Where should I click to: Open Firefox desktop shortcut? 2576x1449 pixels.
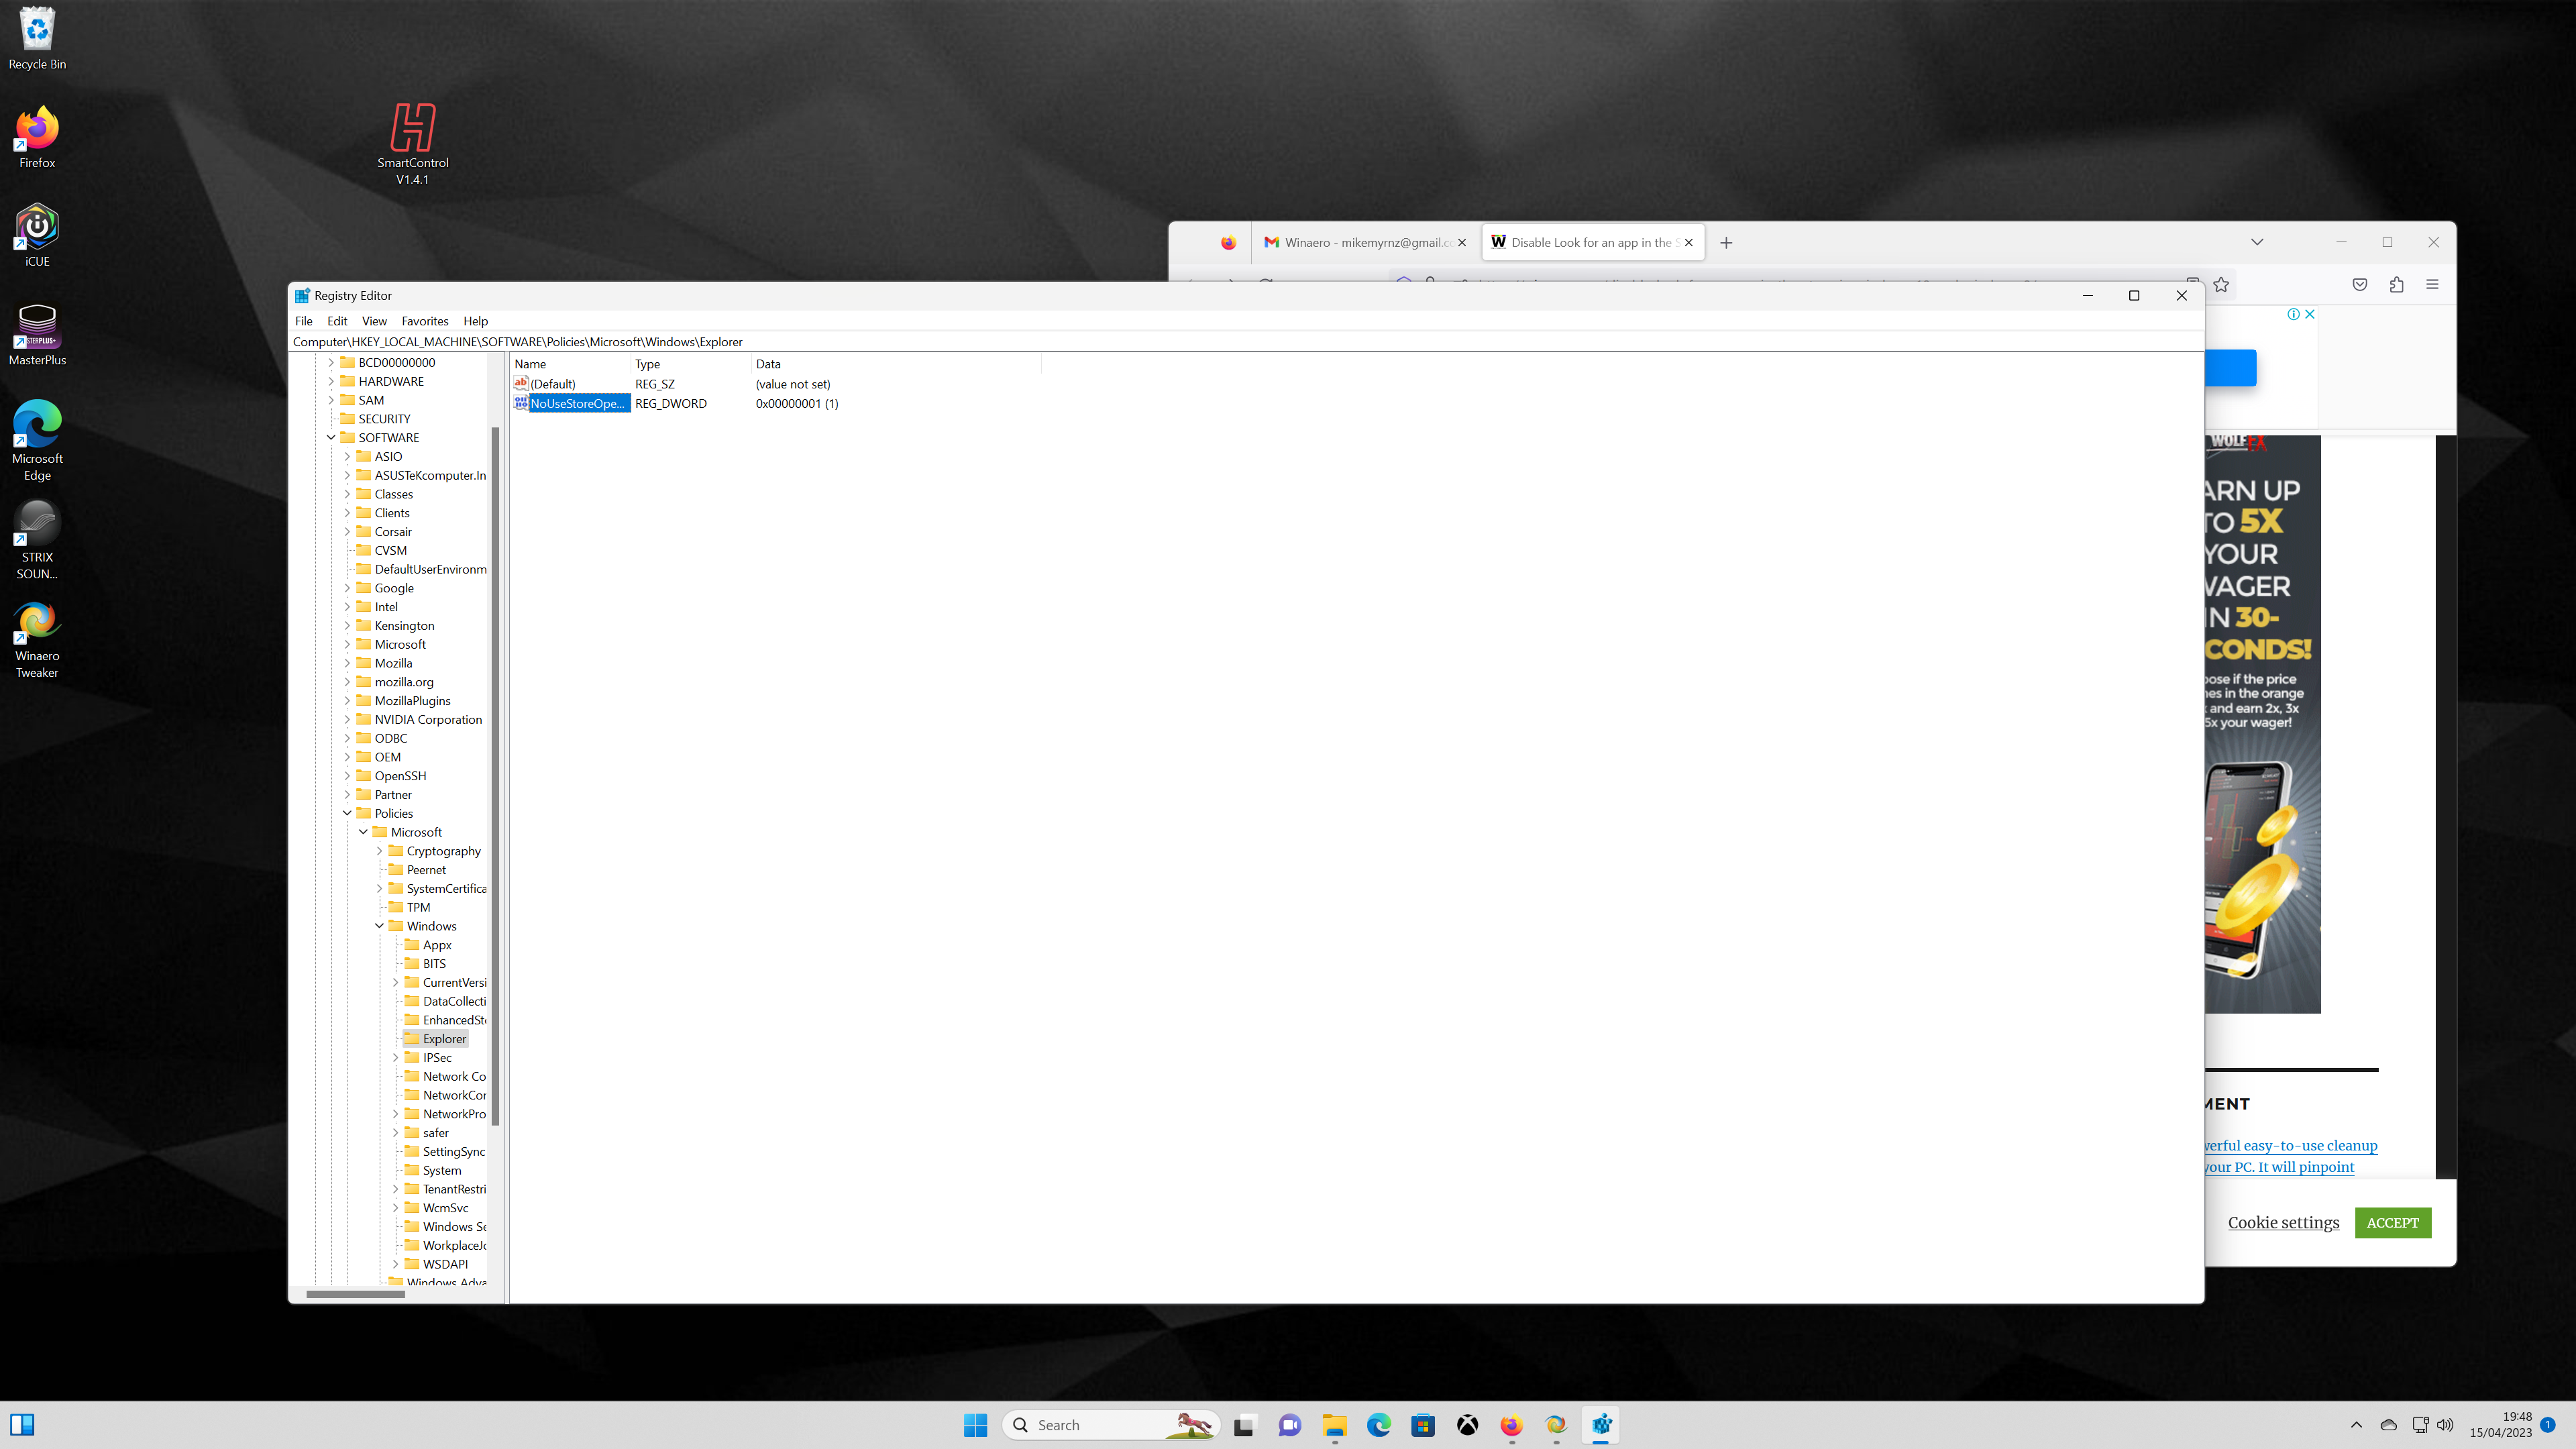(37, 137)
